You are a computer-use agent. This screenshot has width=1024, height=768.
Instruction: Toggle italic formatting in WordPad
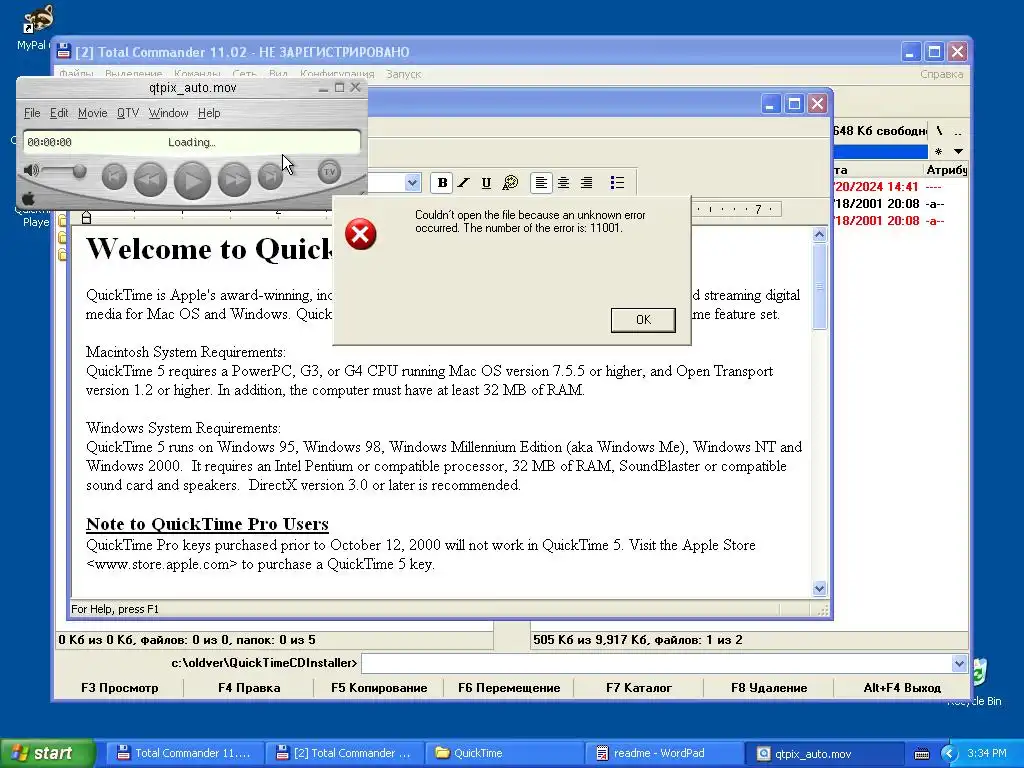point(464,183)
